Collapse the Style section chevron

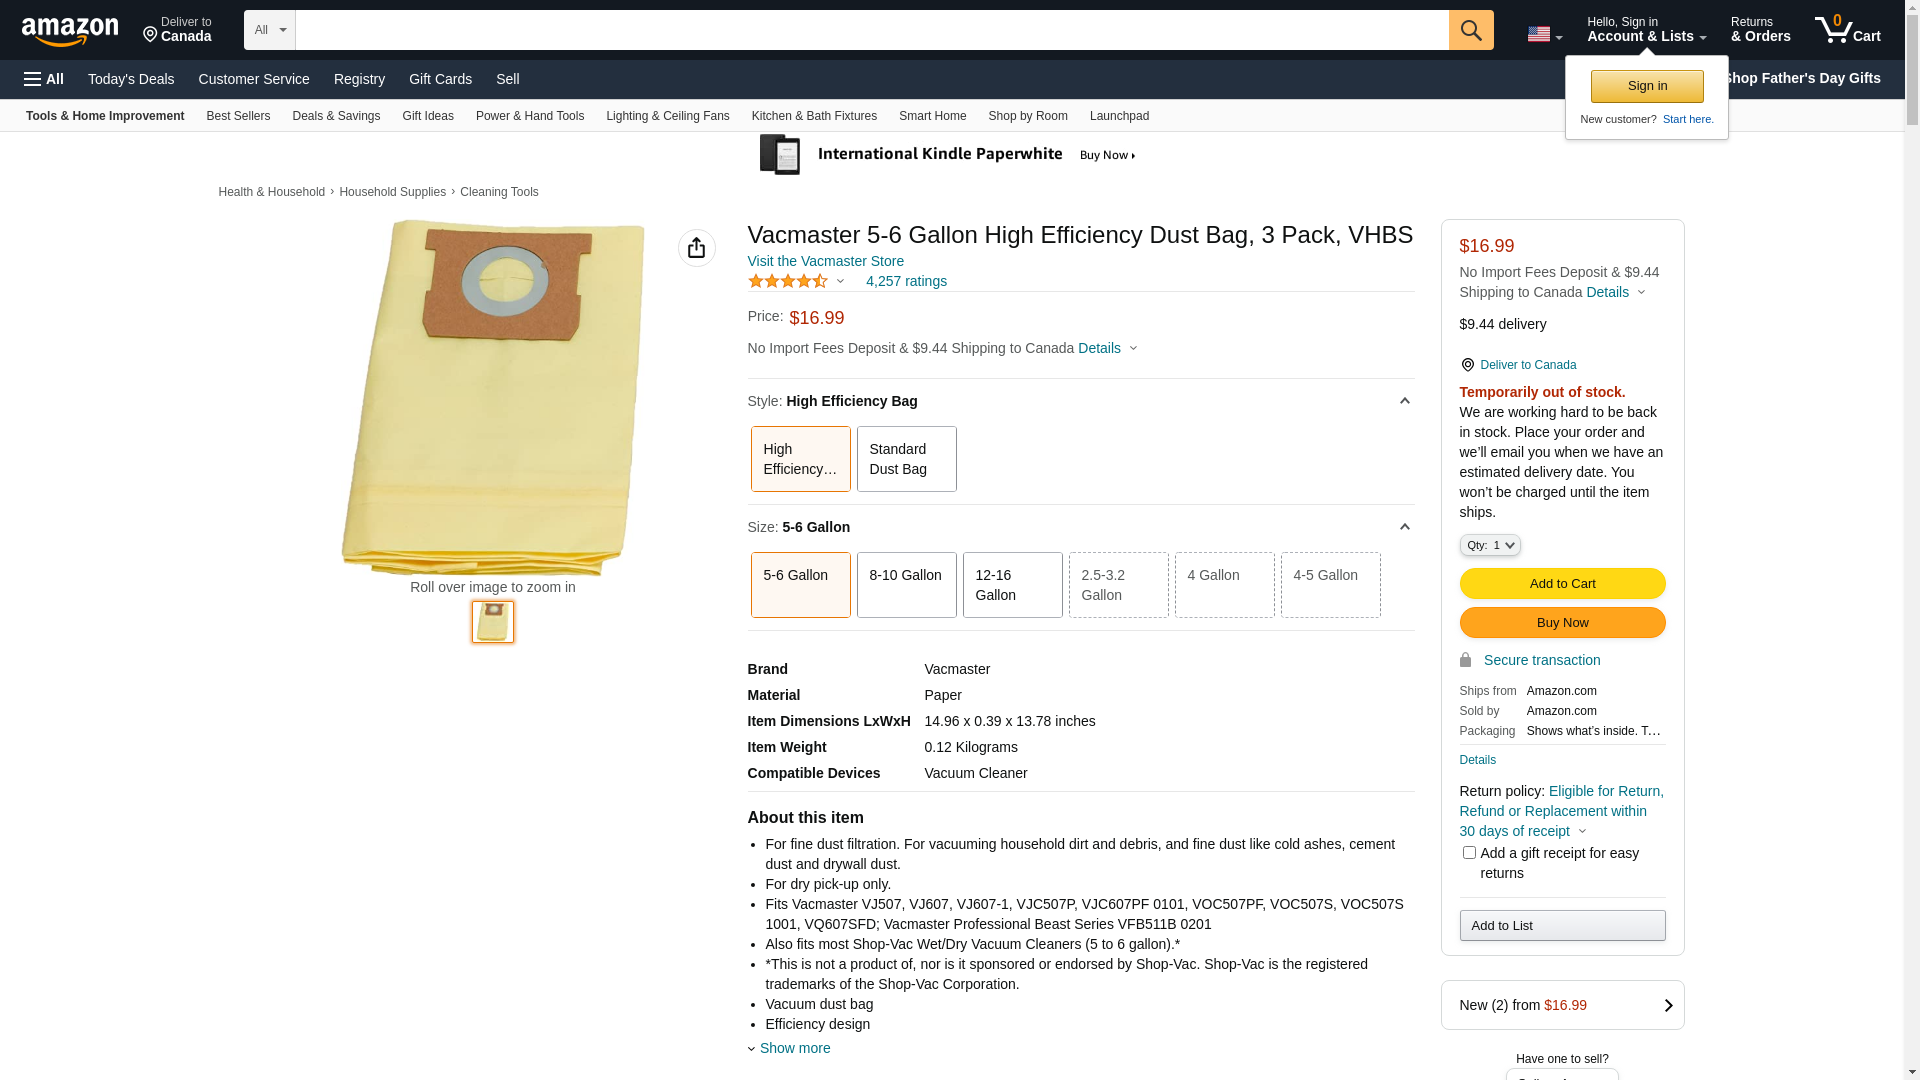pyautogui.click(x=1404, y=401)
